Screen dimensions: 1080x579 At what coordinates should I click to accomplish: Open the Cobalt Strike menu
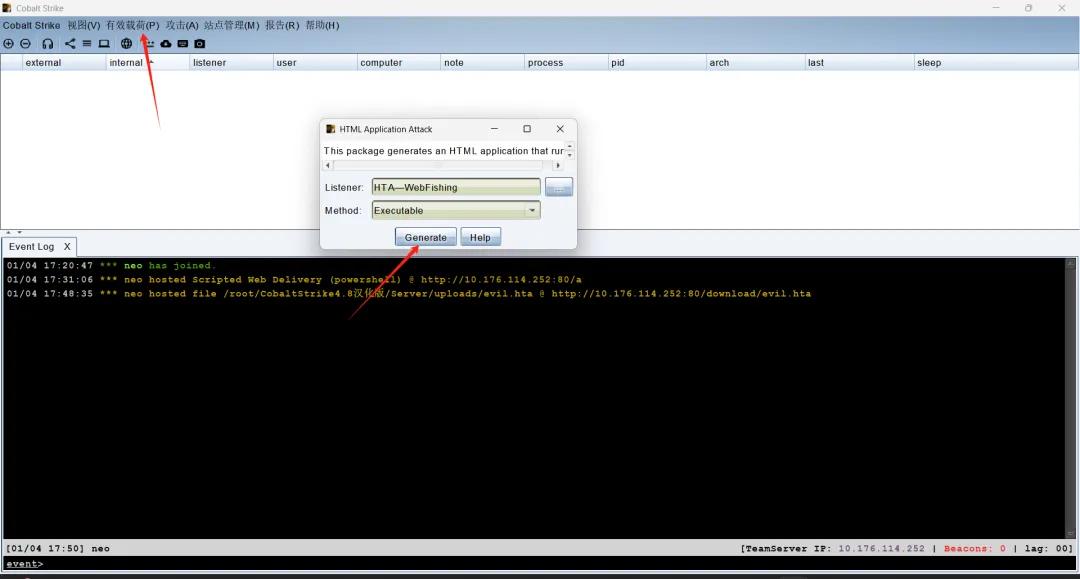pyautogui.click(x=32, y=25)
